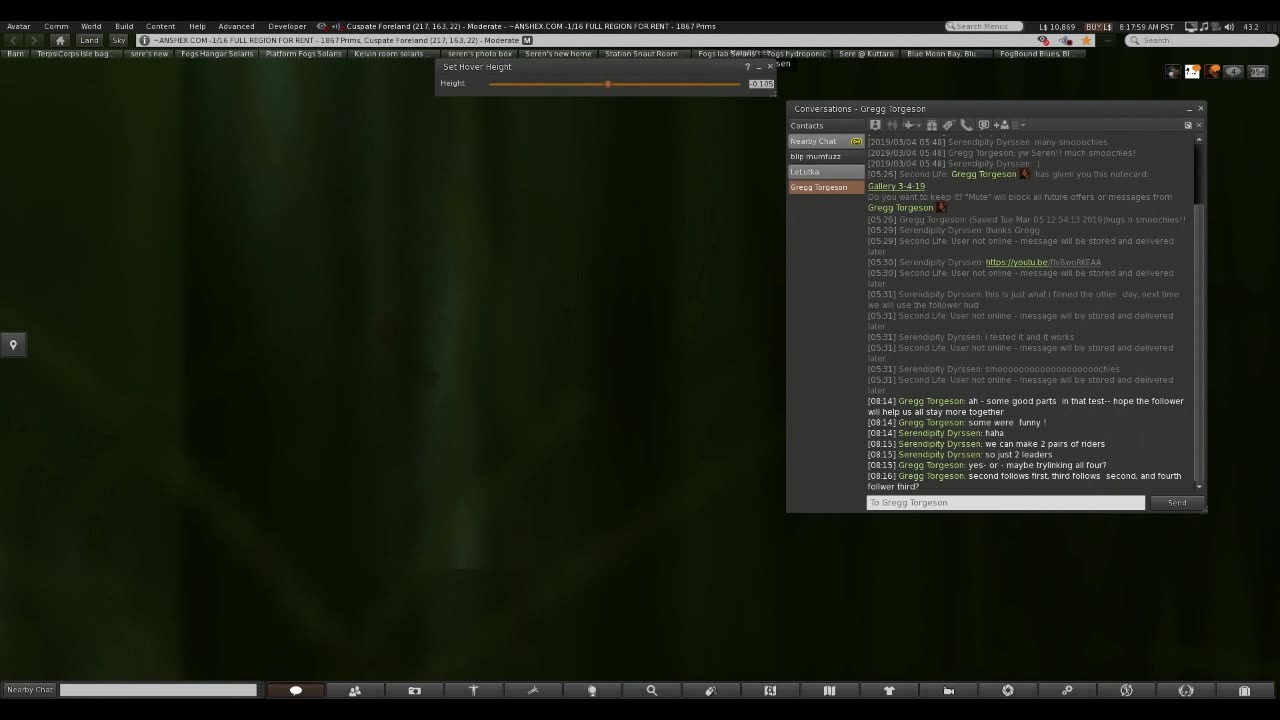Teleport to Barn favorite landmark
1280x720 pixels.
[15, 54]
